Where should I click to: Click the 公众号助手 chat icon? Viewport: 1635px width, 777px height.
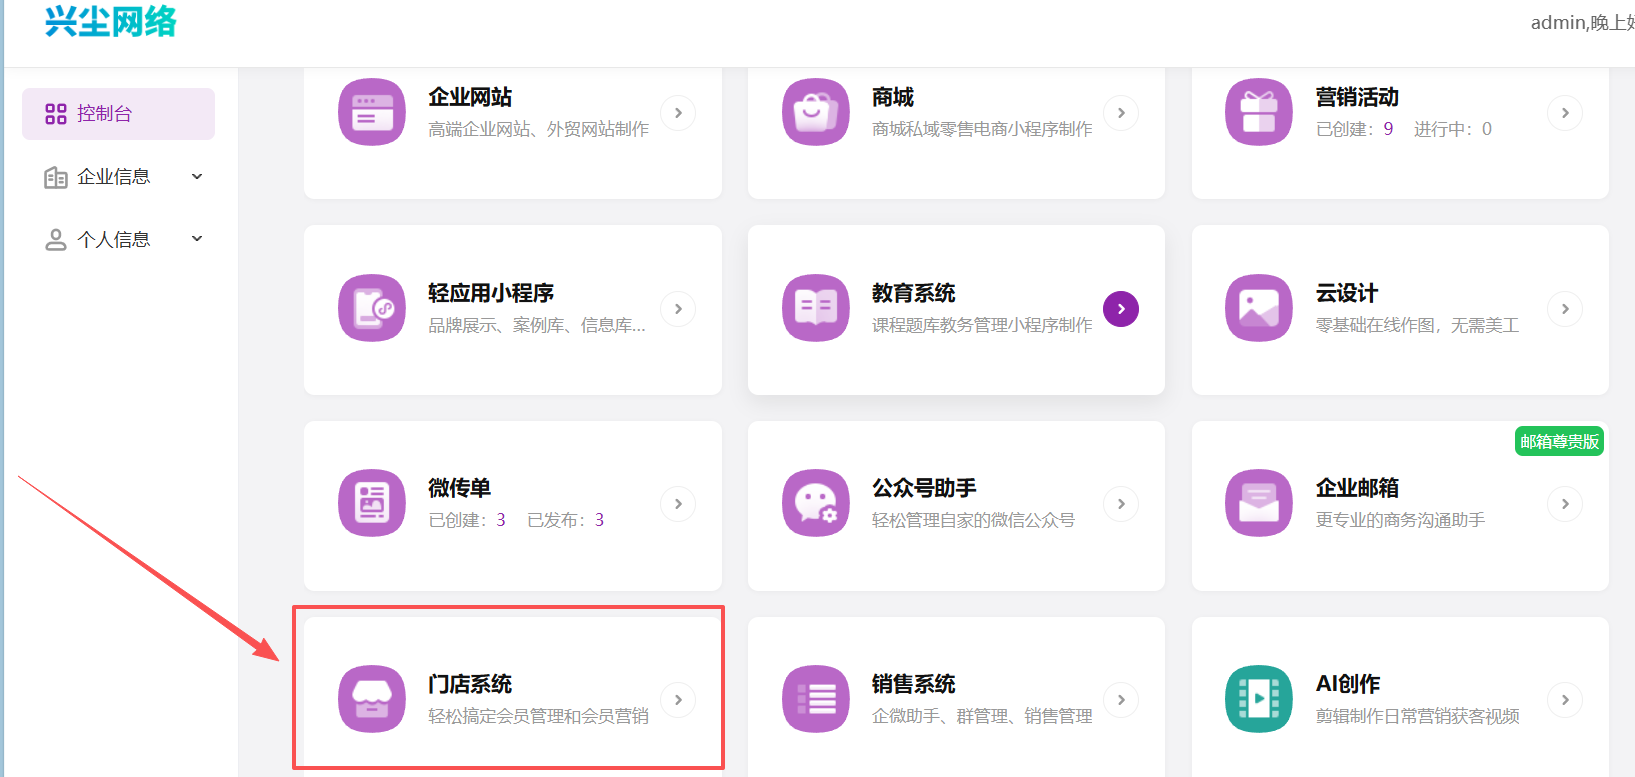click(816, 503)
